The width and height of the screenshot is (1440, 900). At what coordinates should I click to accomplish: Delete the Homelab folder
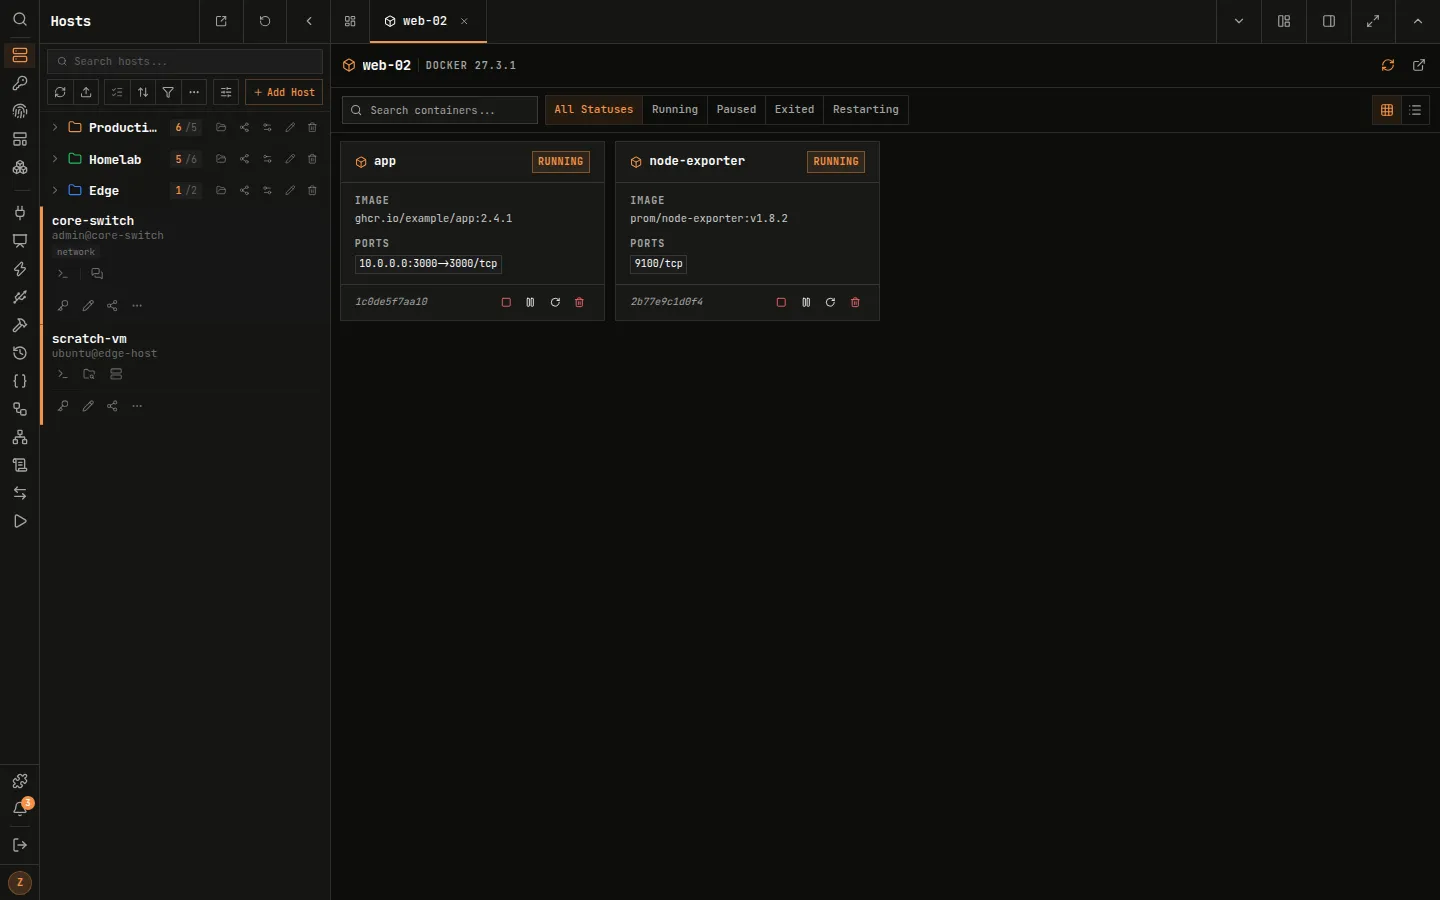pyautogui.click(x=312, y=159)
